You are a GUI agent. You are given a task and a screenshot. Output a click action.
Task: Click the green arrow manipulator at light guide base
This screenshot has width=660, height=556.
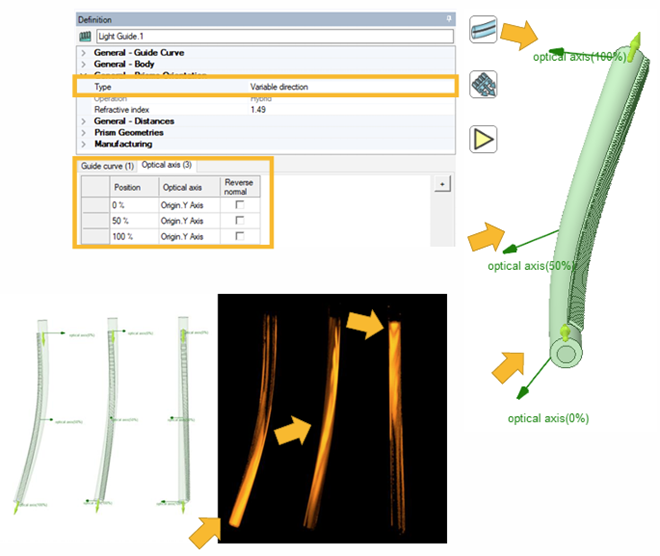[564, 332]
